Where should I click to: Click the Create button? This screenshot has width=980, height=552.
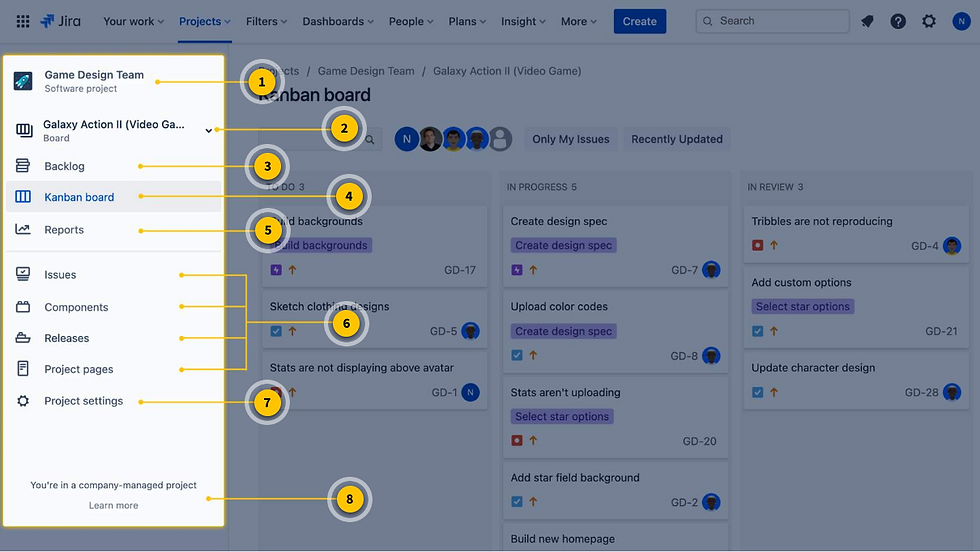point(639,21)
